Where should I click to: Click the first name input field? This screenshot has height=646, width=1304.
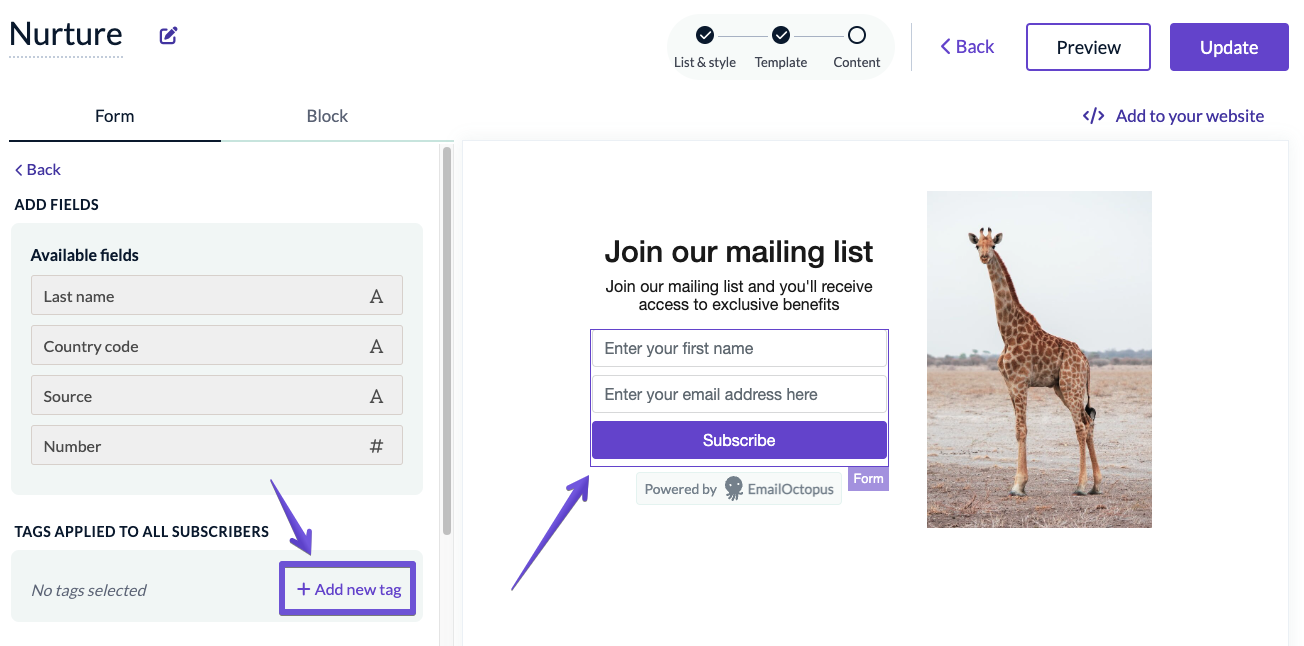point(739,349)
